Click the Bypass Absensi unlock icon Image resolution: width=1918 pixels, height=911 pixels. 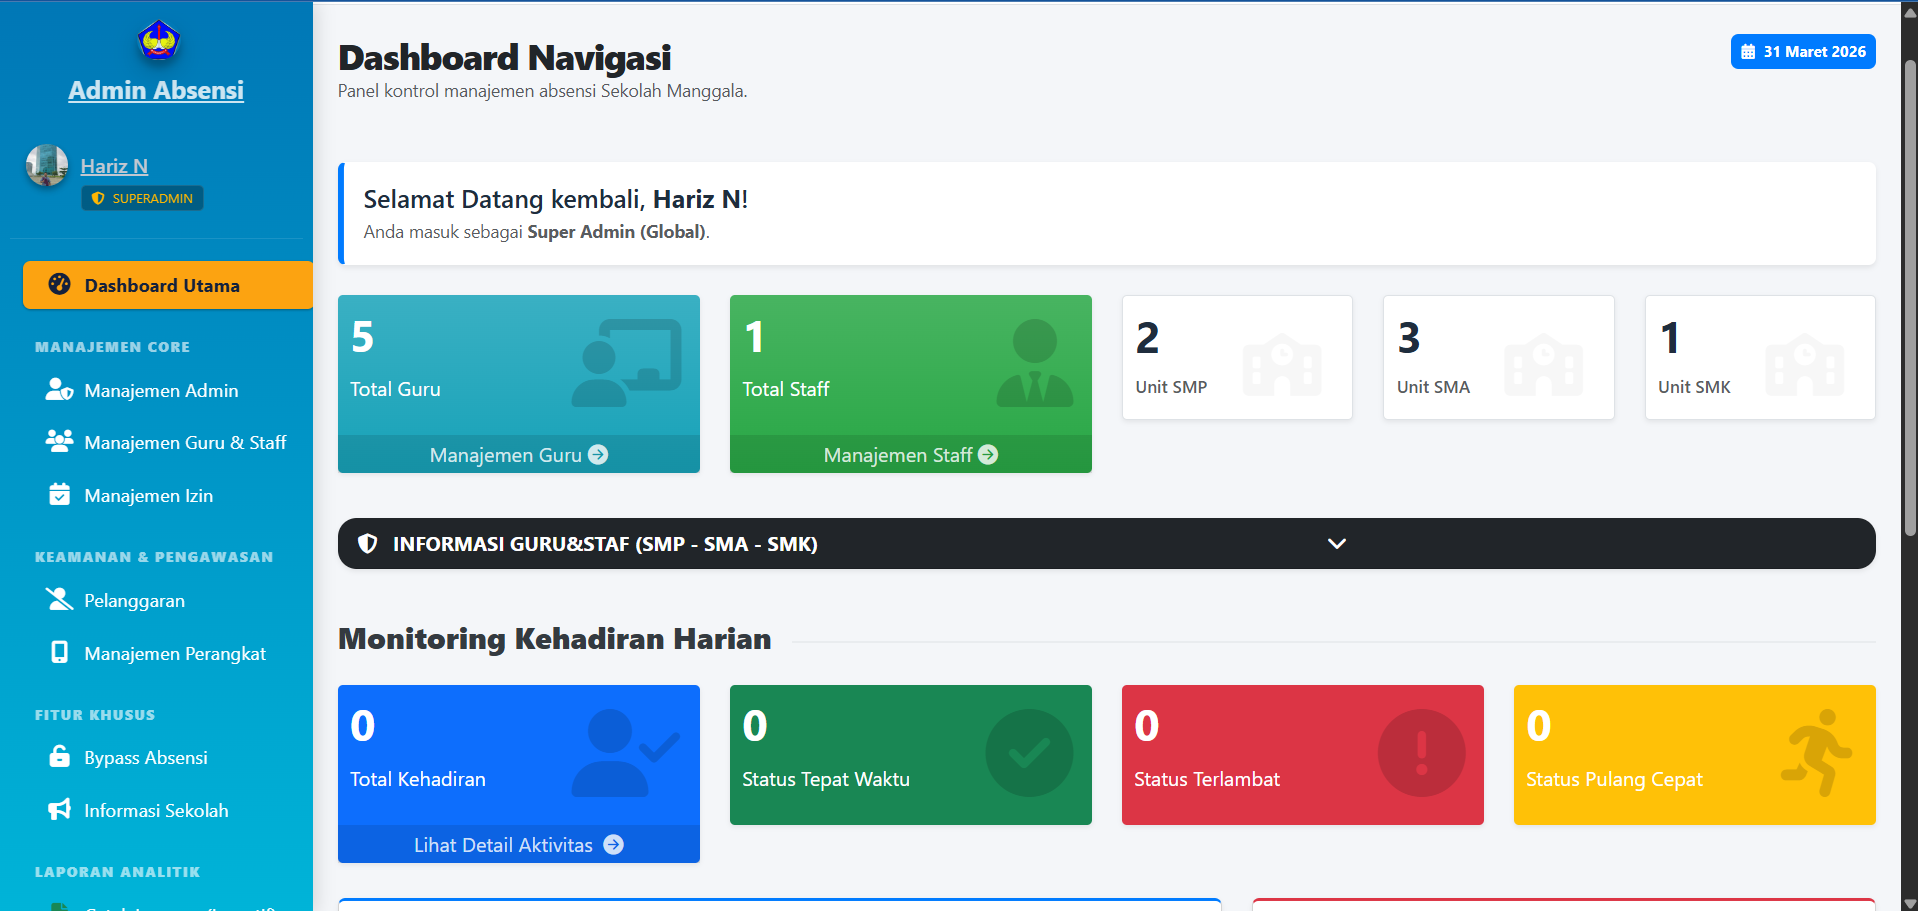[59, 757]
